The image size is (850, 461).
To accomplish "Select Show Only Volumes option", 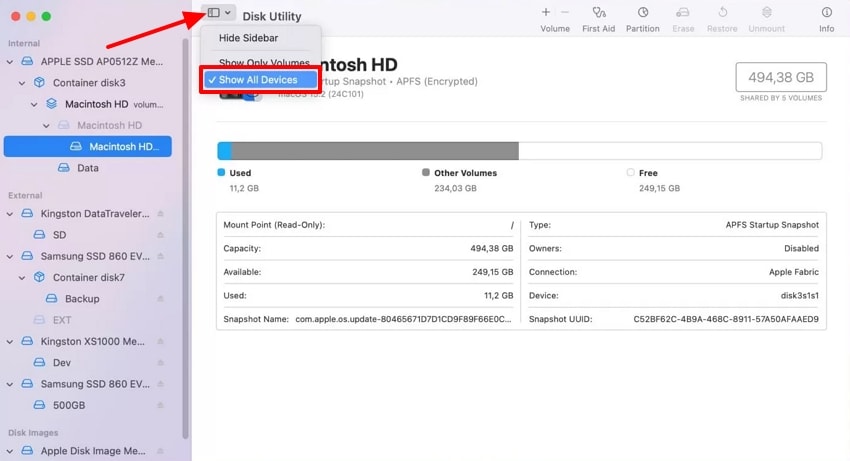I will click(x=264, y=62).
